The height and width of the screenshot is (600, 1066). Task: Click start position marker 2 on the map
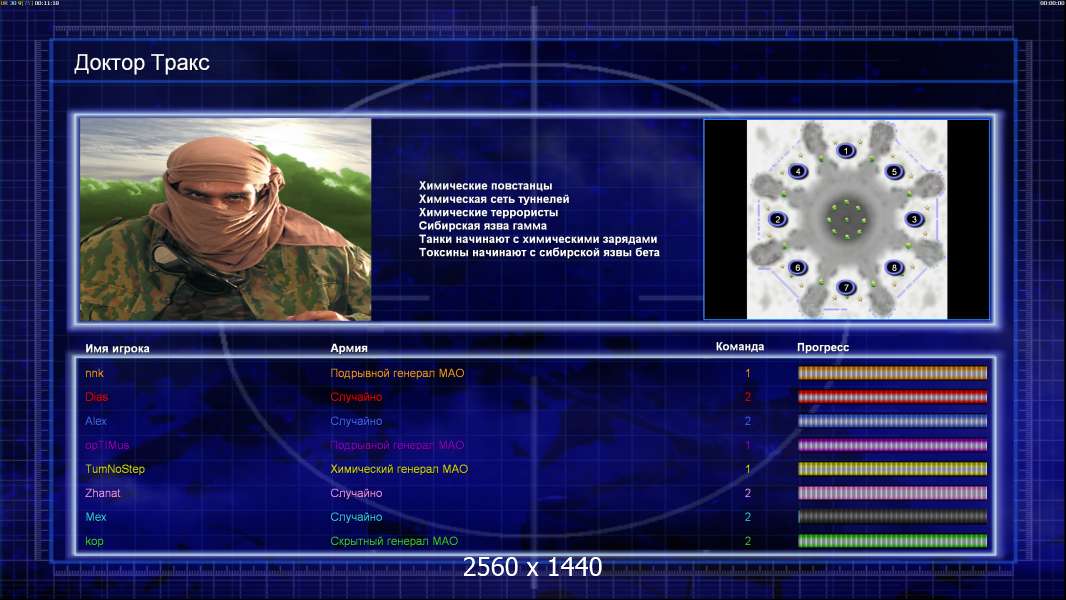point(778,219)
